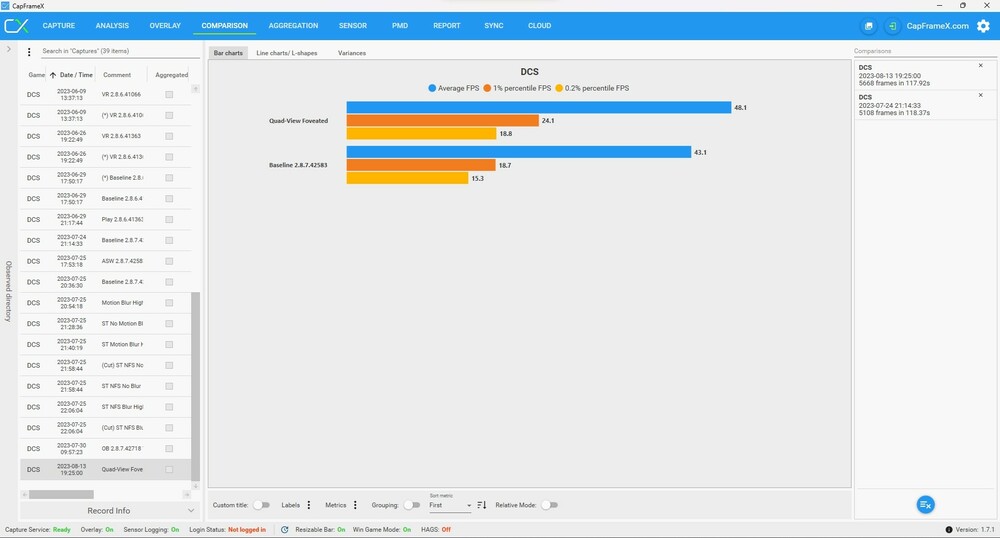
Task: Open the OVERLAY tab
Action: pyautogui.click(x=165, y=26)
